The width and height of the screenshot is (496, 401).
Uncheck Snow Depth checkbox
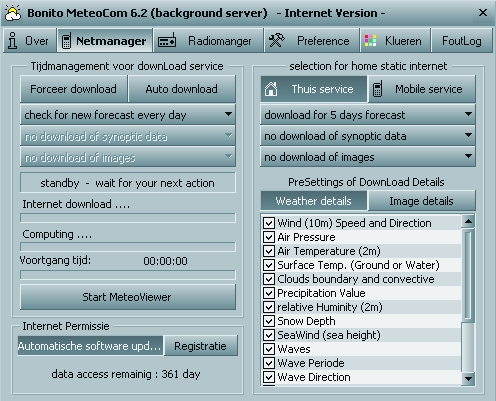coord(269,321)
